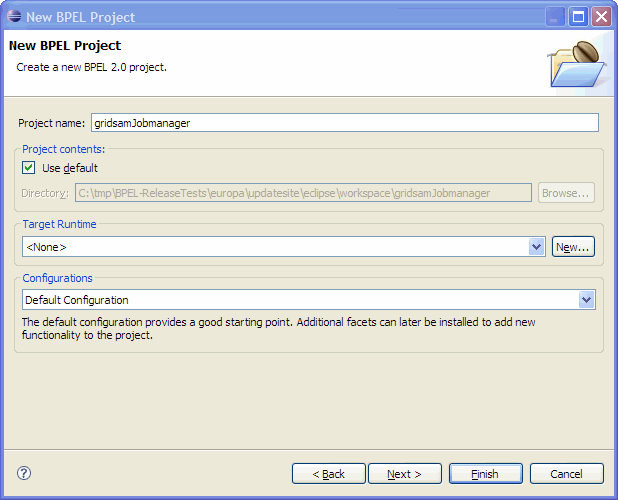Image resolution: width=618 pixels, height=500 pixels.
Task: Focus the Project name text field
Action: (x=345, y=123)
